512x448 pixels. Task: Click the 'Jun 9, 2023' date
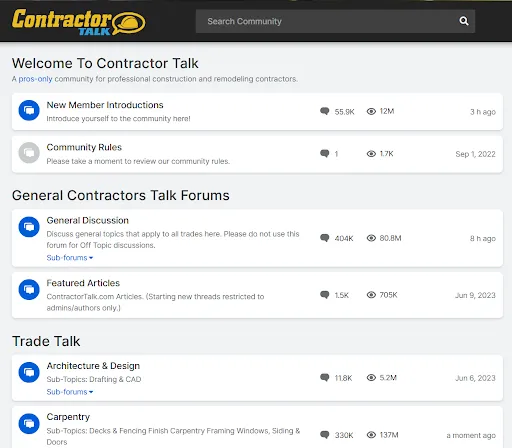point(475,295)
